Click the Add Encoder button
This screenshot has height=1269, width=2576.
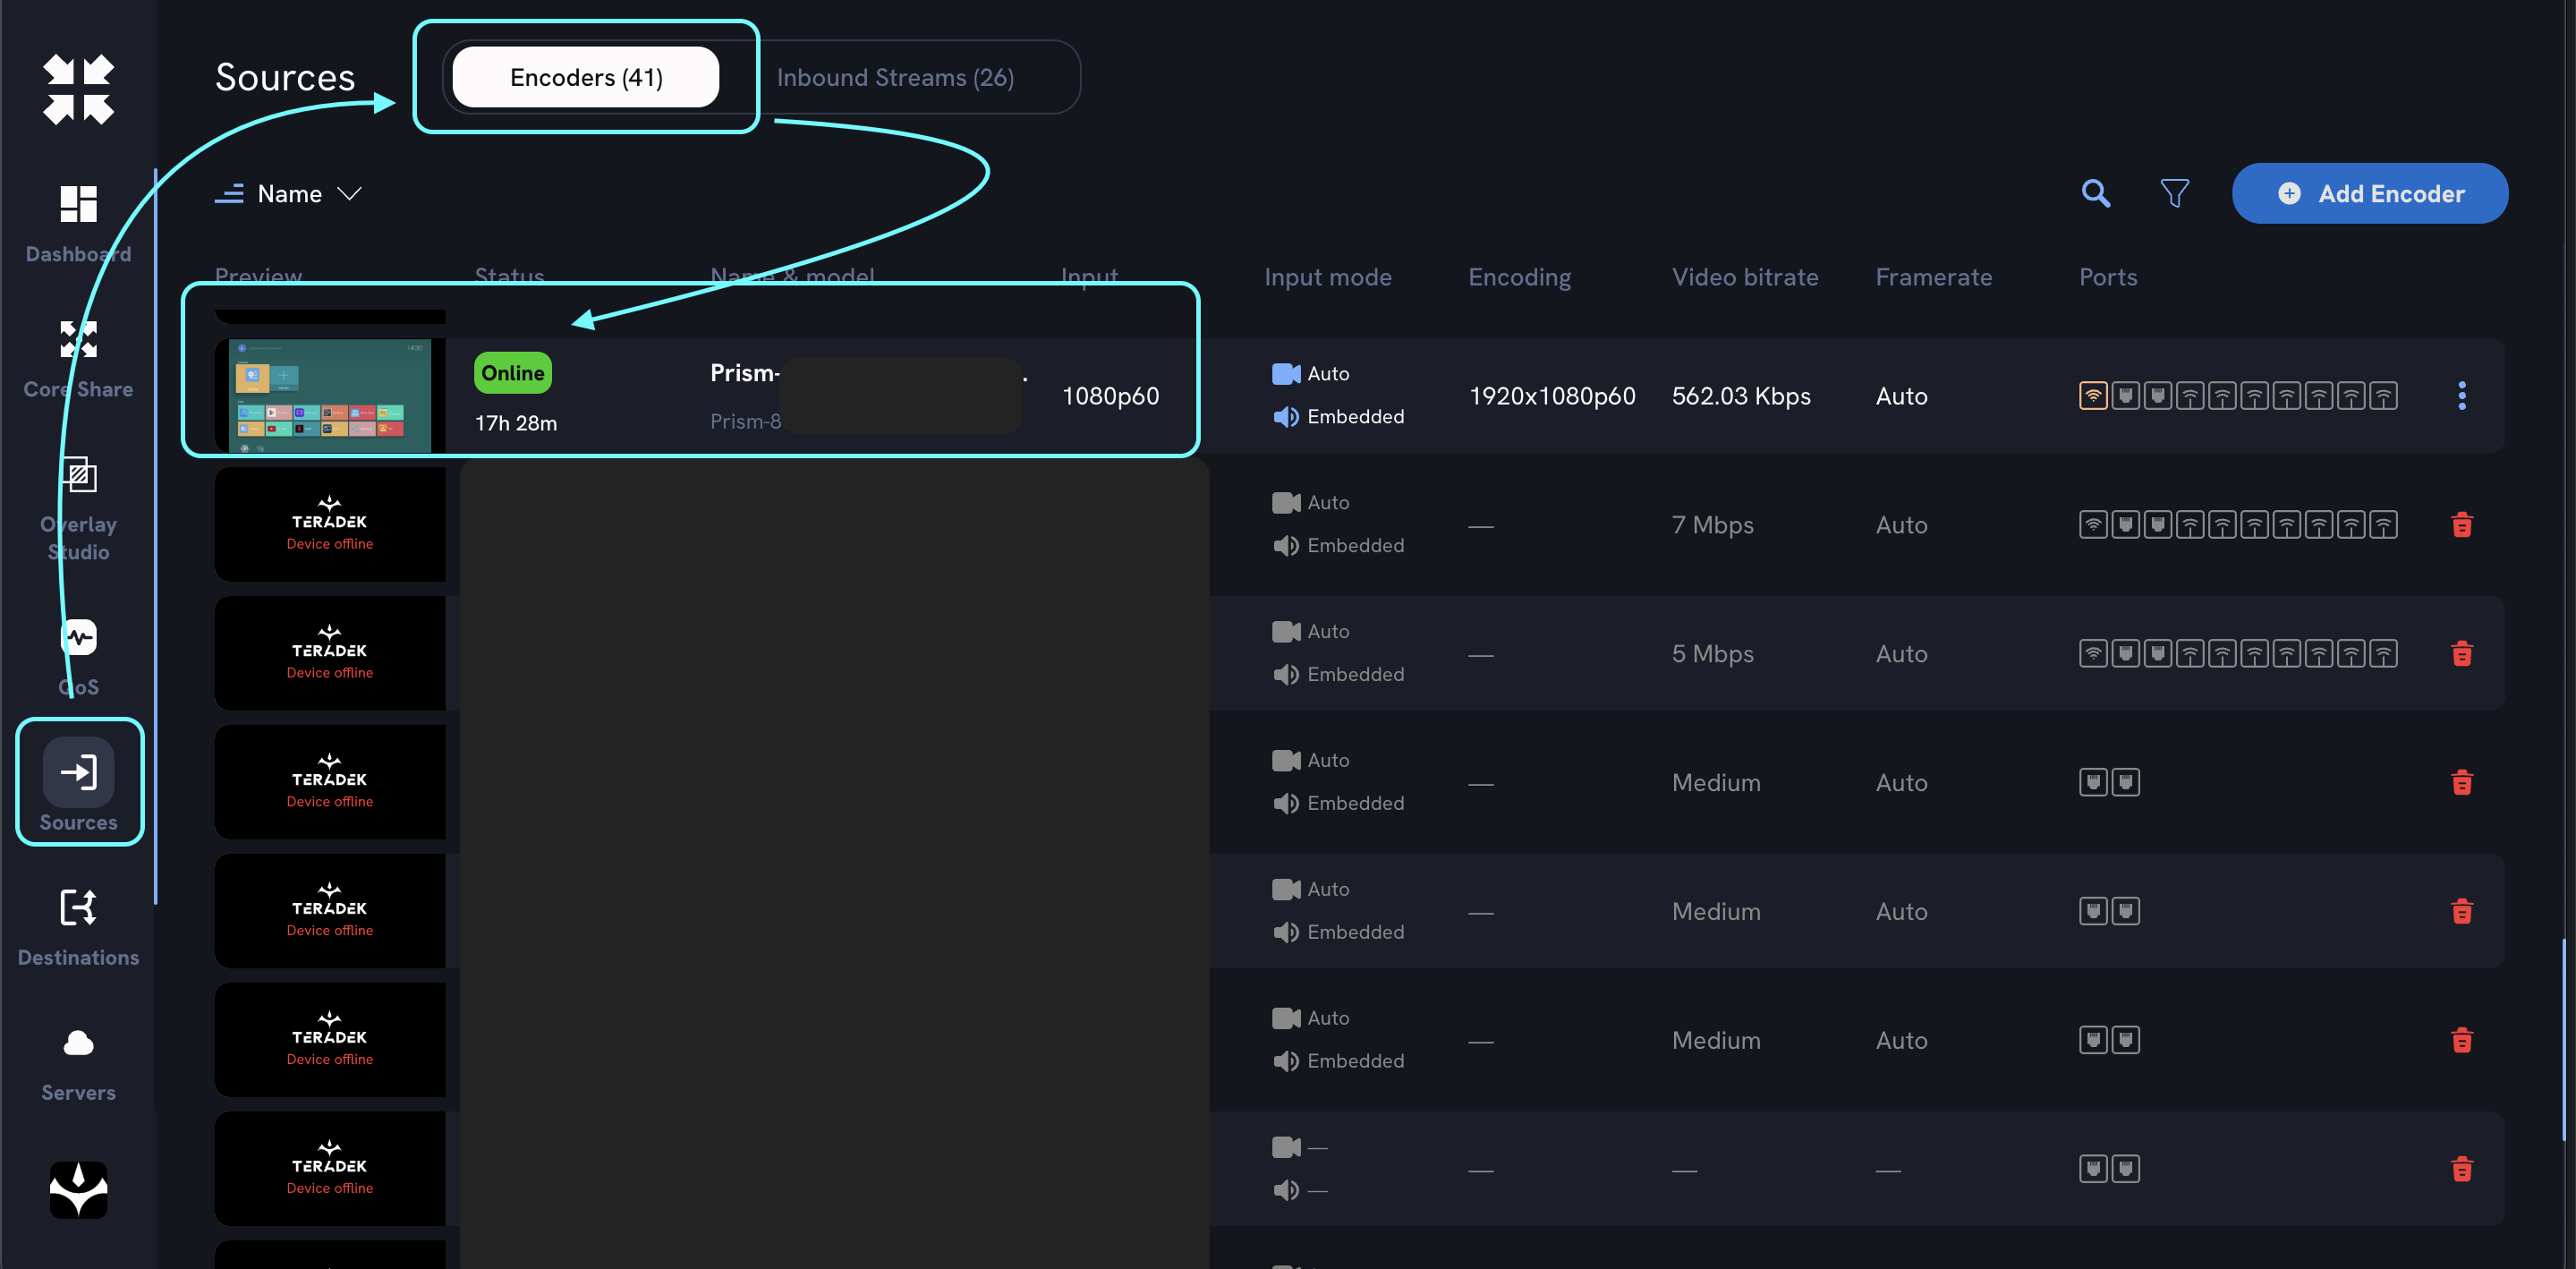click(2369, 193)
